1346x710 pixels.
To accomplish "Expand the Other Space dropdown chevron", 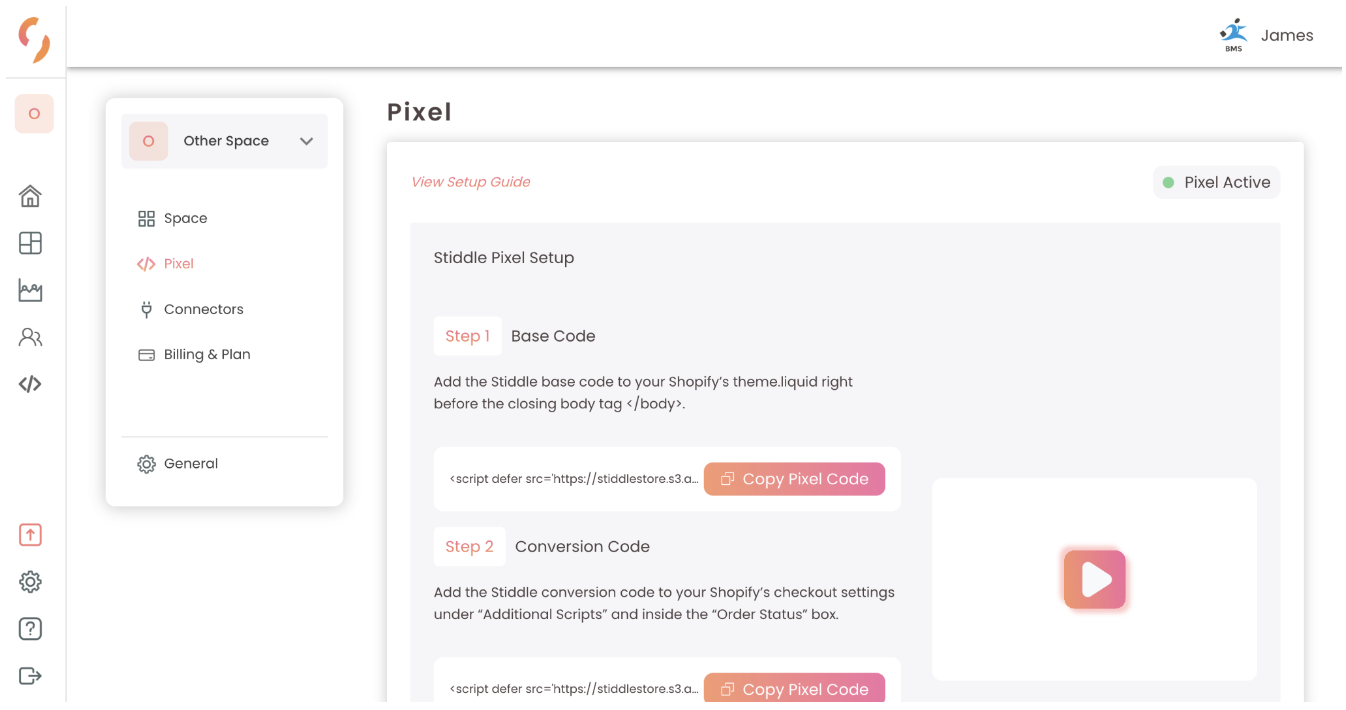I will 307,141.
